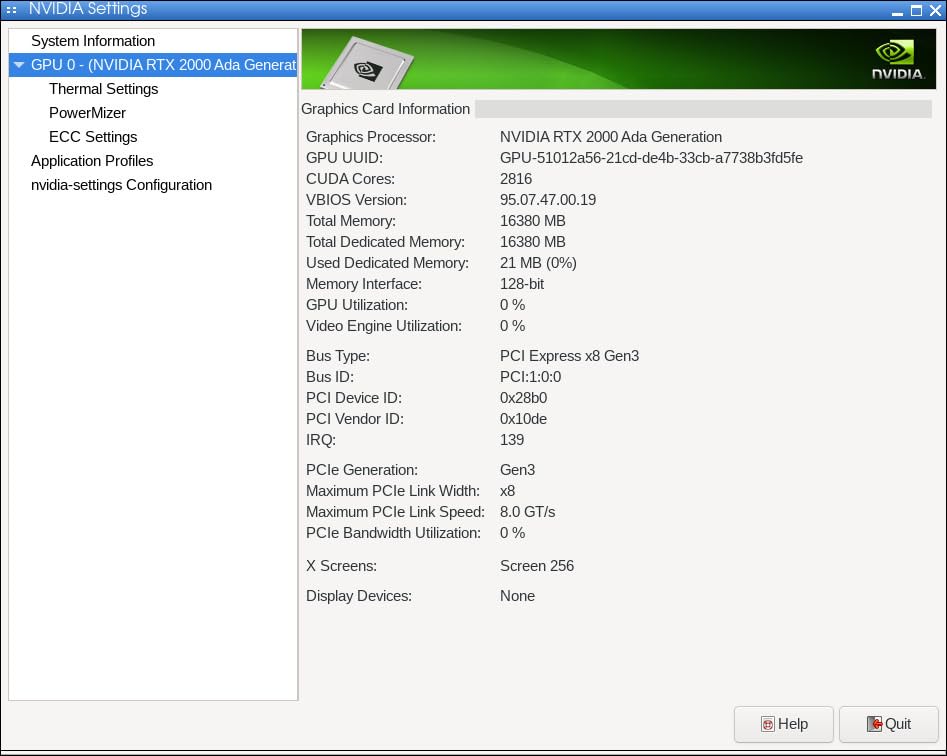Click Display Devices value None
947x756 pixels.
point(517,597)
